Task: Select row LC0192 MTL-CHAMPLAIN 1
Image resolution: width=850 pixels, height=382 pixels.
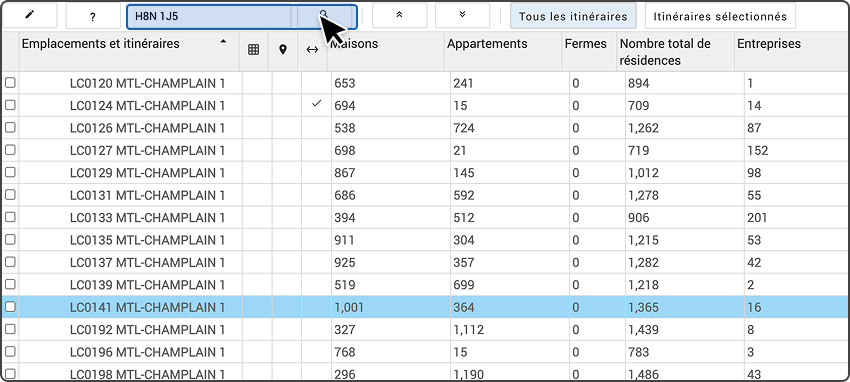Action: (425, 329)
